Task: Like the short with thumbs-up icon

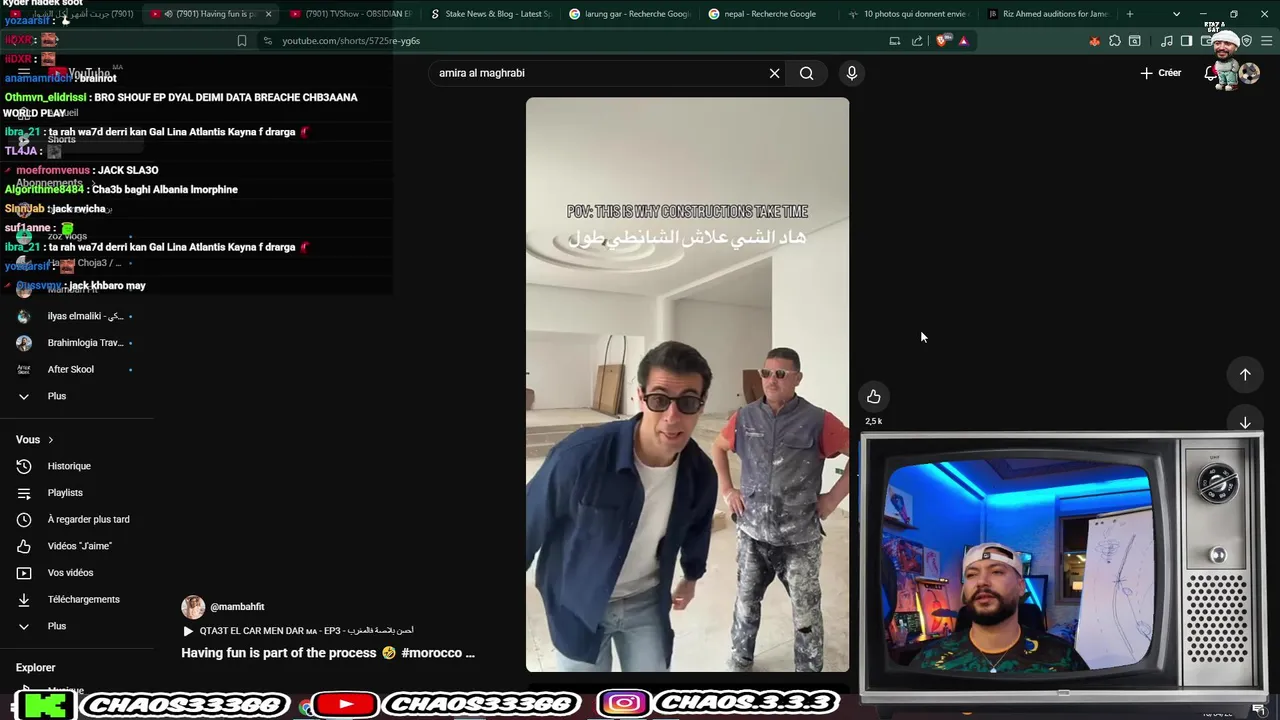Action: pos(874,396)
